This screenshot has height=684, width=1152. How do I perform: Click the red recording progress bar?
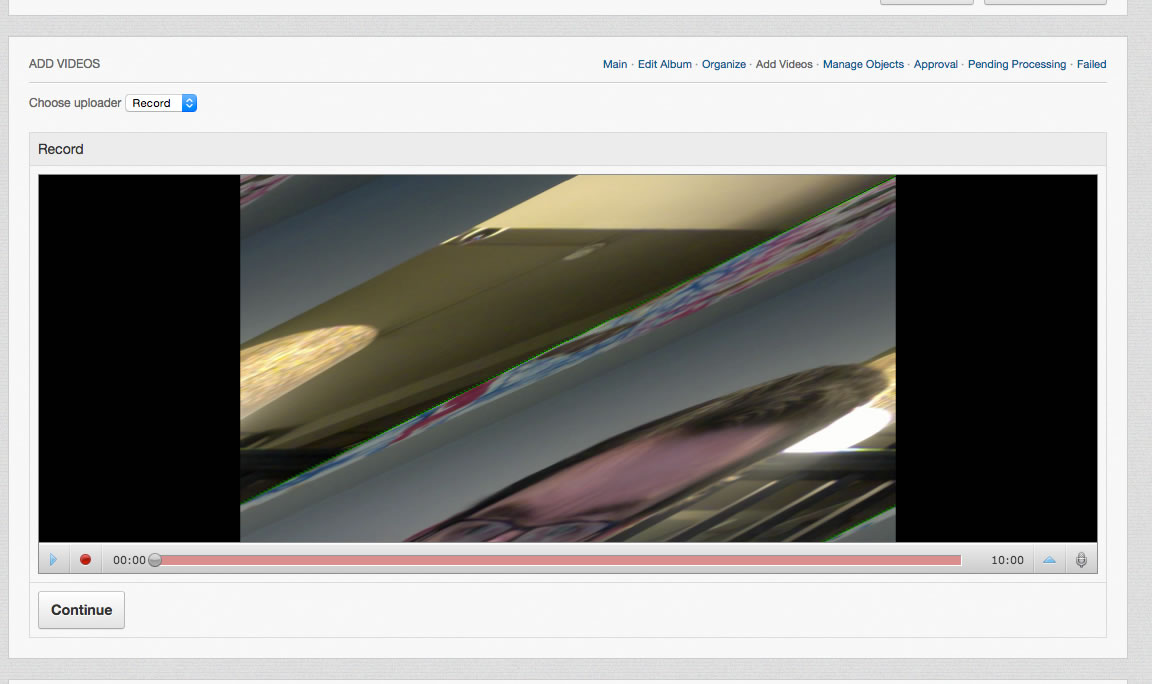point(561,560)
